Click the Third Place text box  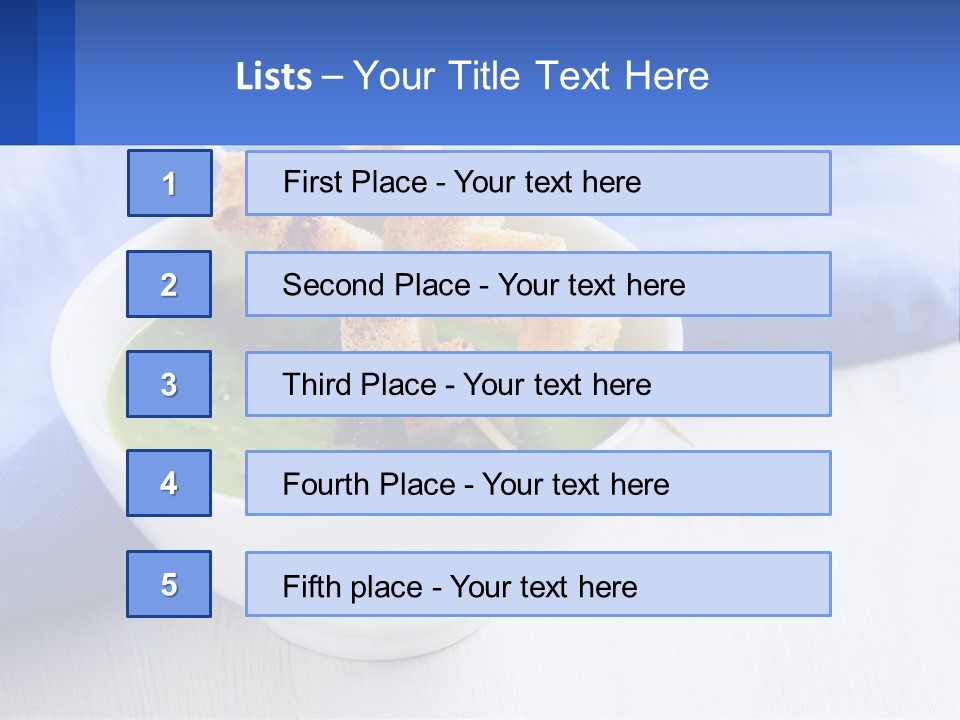point(538,384)
